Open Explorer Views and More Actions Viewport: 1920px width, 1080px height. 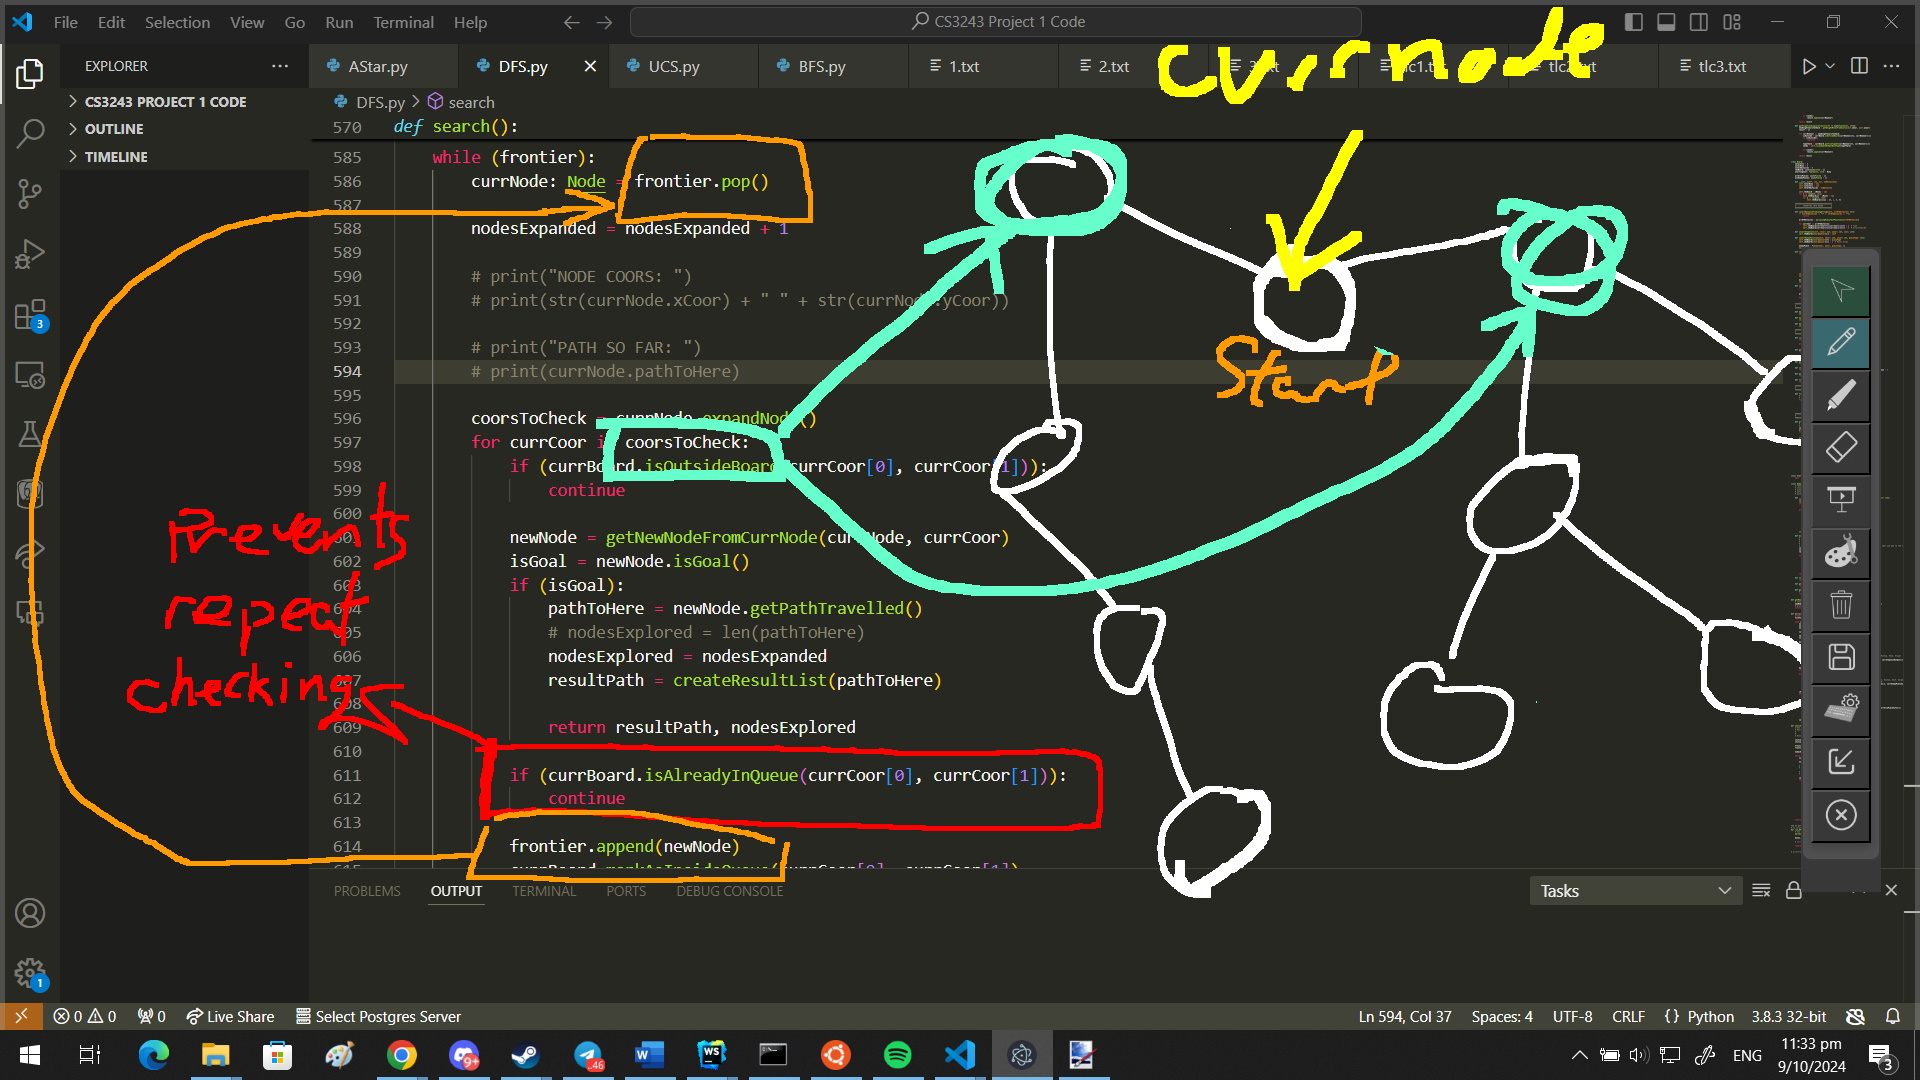coord(280,66)
